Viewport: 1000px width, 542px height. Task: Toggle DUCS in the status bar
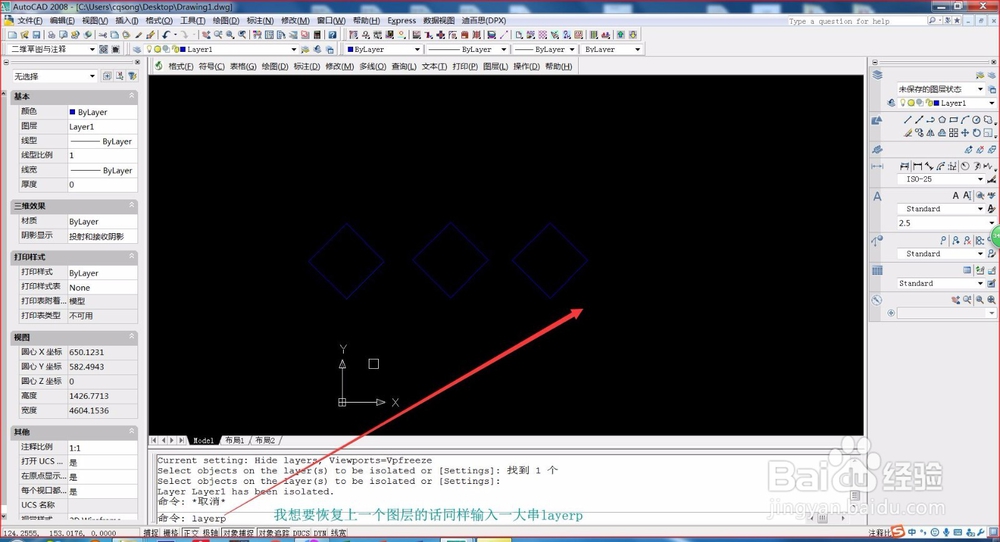pos(301,532)
